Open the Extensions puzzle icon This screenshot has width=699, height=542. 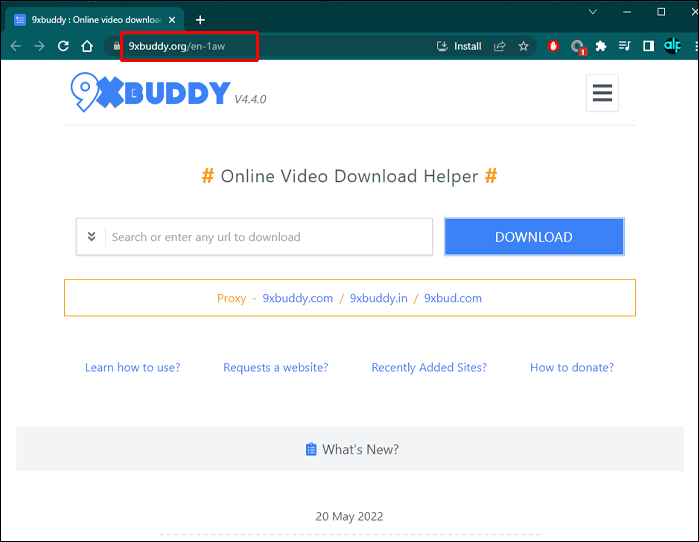point(601,46)
